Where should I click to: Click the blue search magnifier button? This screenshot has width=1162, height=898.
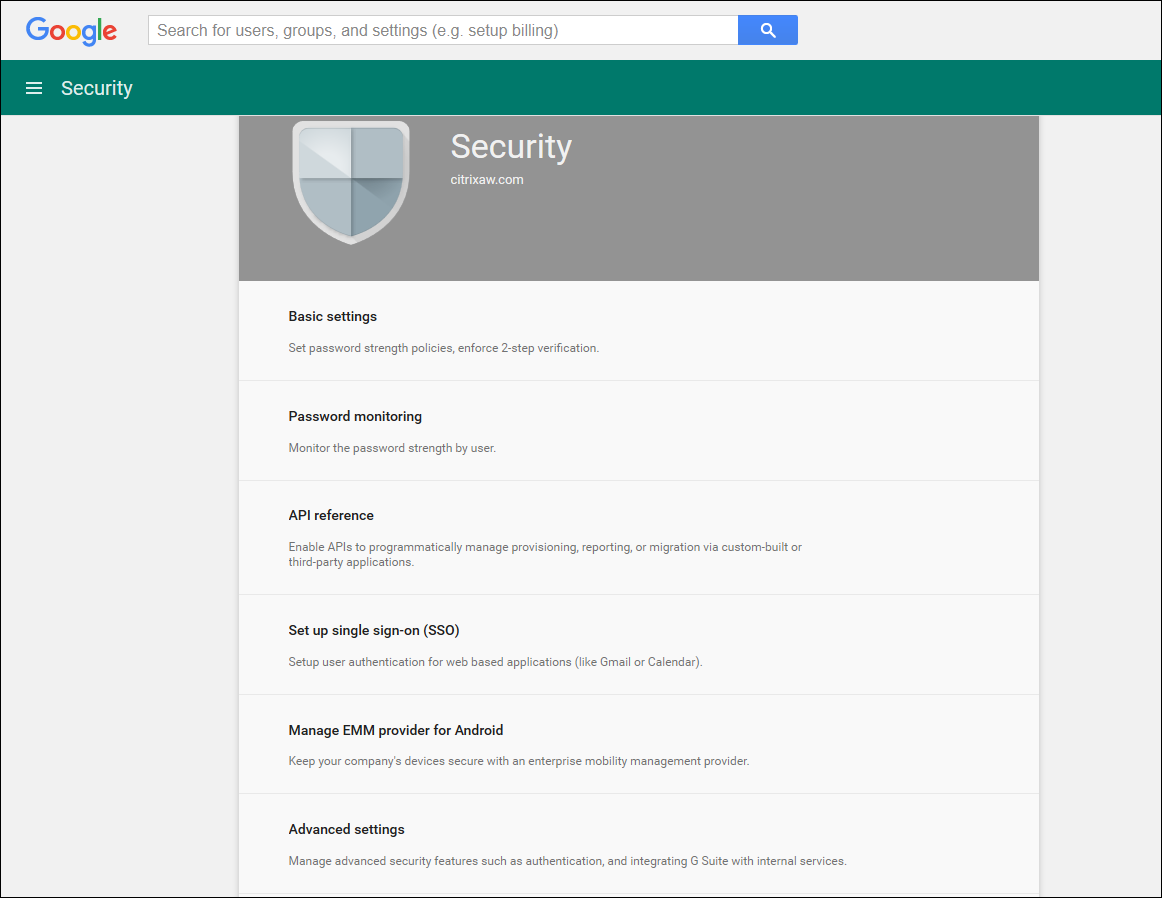click(x=767, y=30)
